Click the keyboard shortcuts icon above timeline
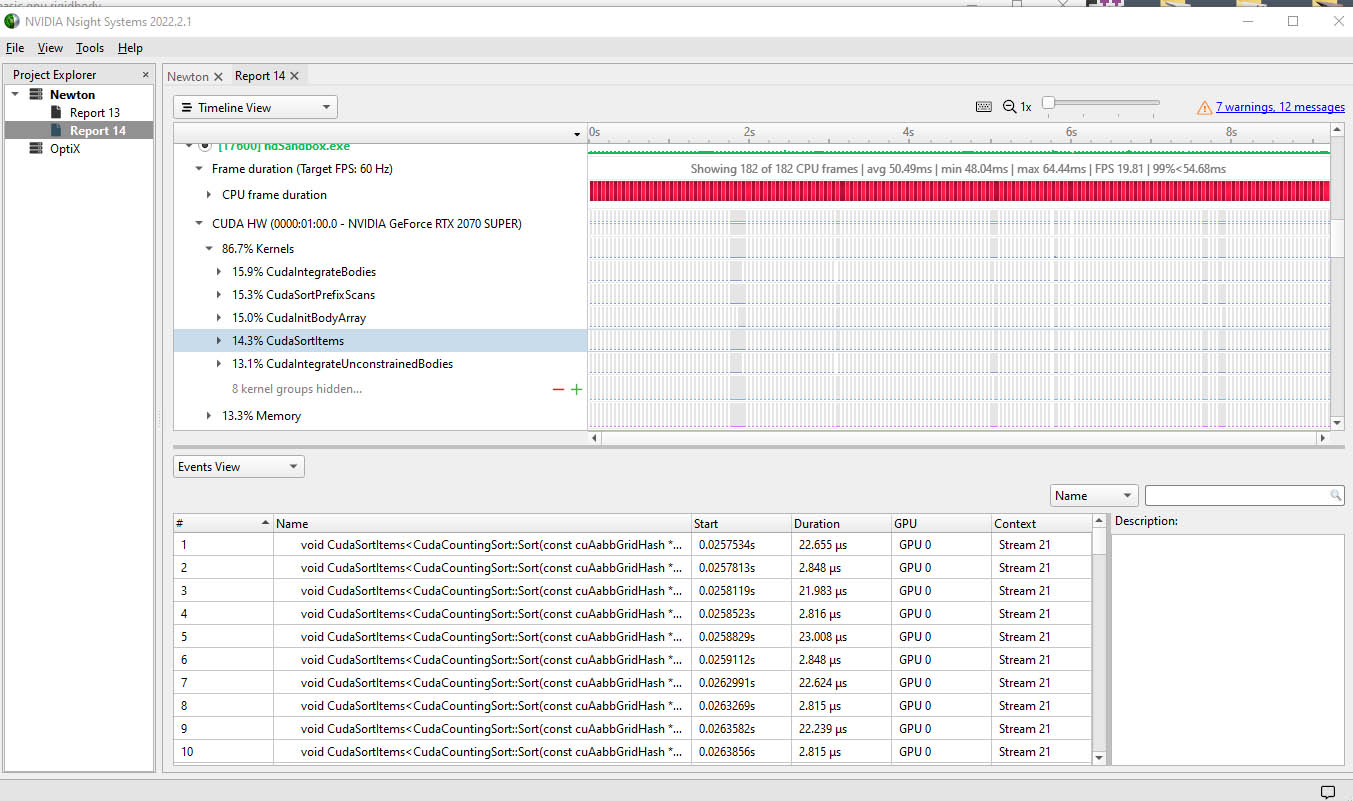 [983, 107]
